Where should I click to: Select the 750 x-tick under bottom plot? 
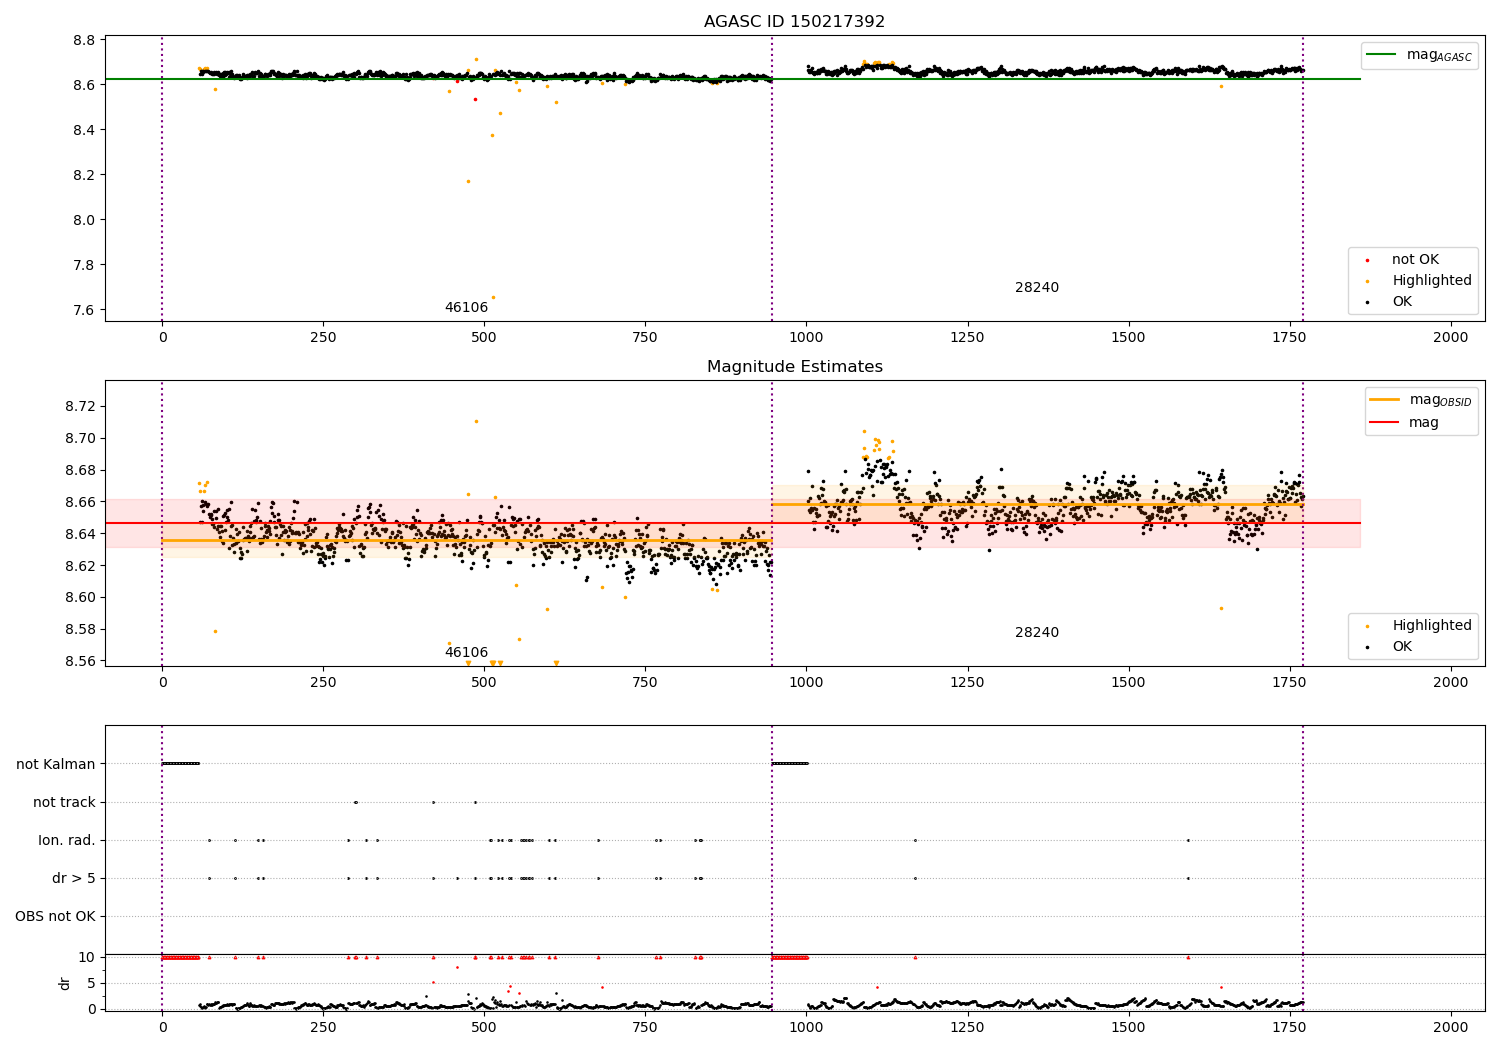tap(645, 1027)
